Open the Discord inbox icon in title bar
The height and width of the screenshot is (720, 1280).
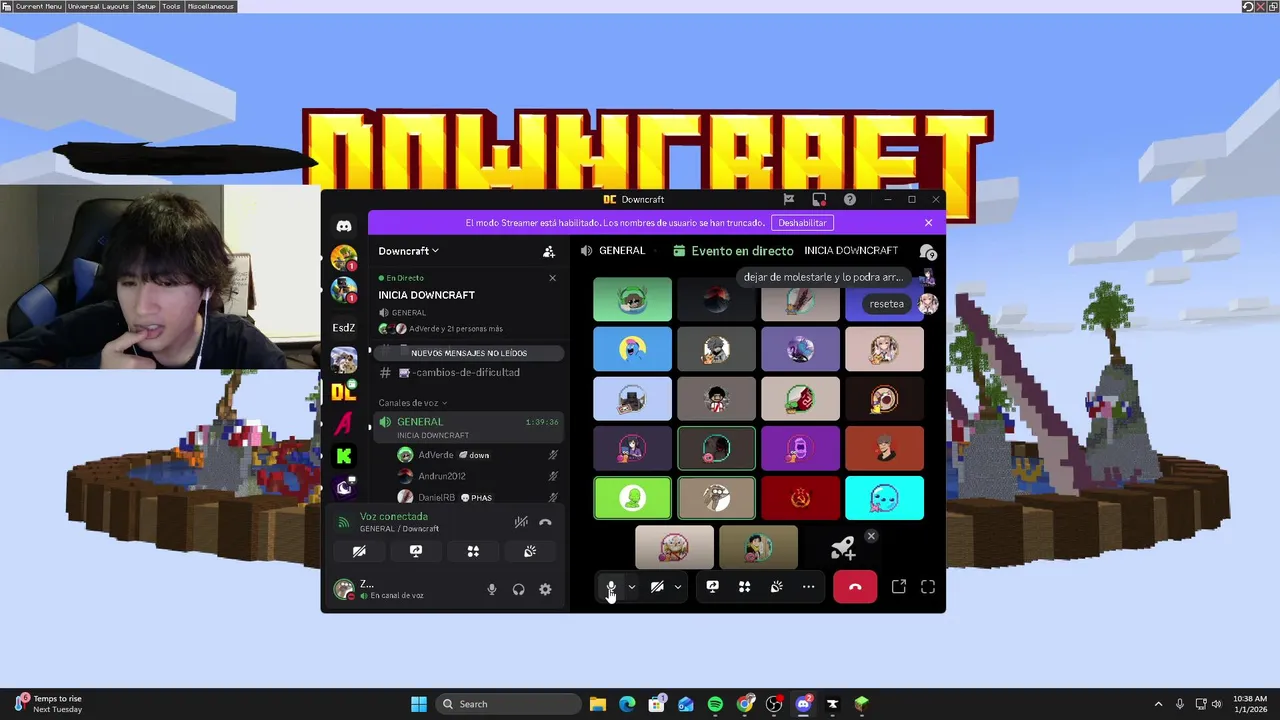pyautogui.click(x=819, y=200)
